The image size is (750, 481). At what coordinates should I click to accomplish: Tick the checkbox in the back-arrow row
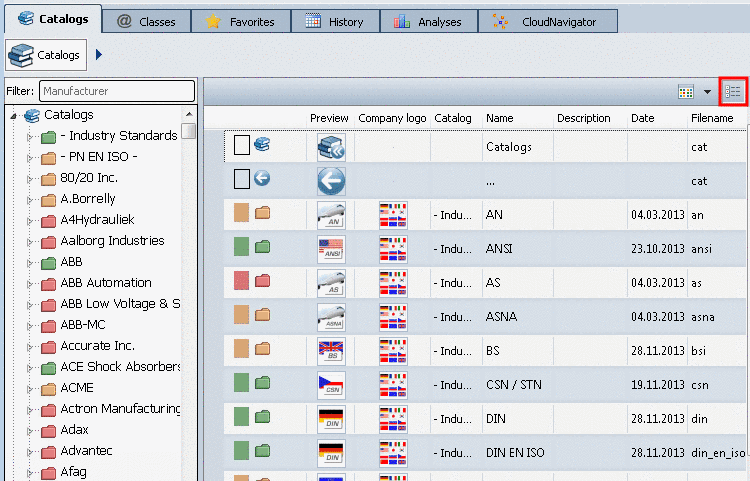pos(241,180)
